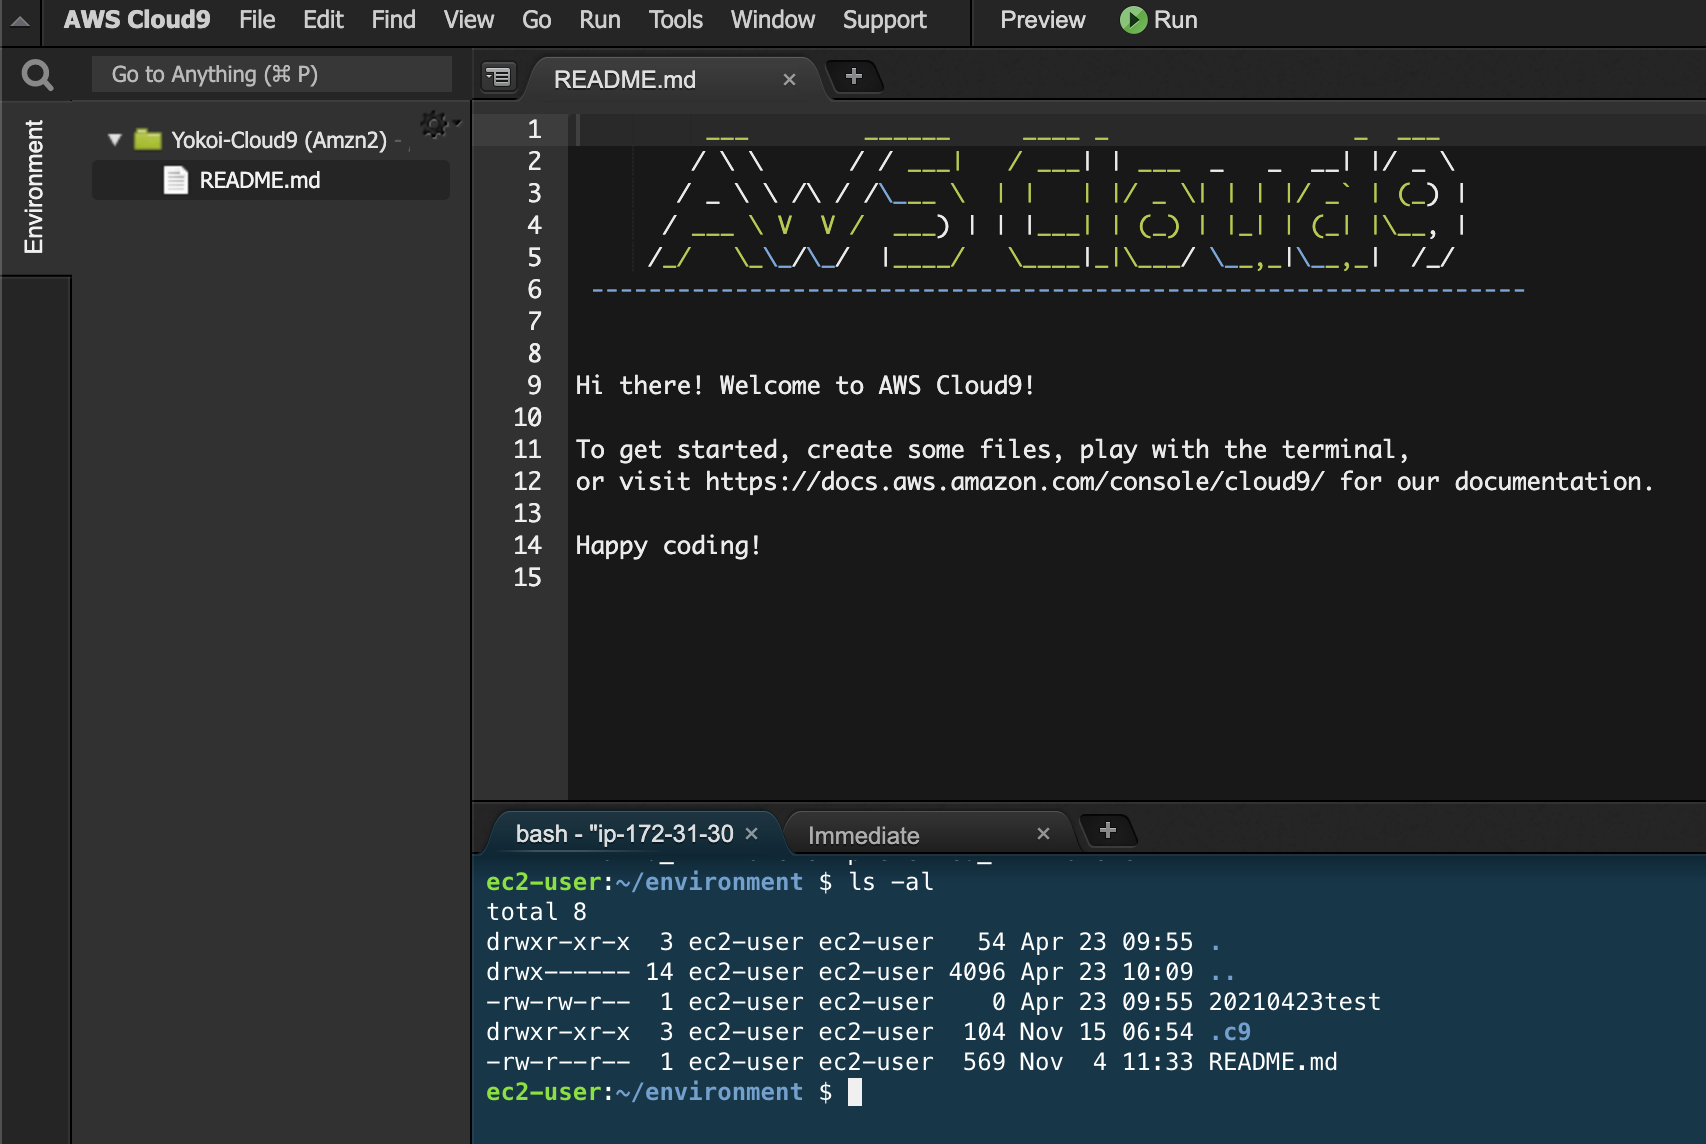Open a new terminal with the plus icon
1706x1144 pixels.
pos(1108,830)
